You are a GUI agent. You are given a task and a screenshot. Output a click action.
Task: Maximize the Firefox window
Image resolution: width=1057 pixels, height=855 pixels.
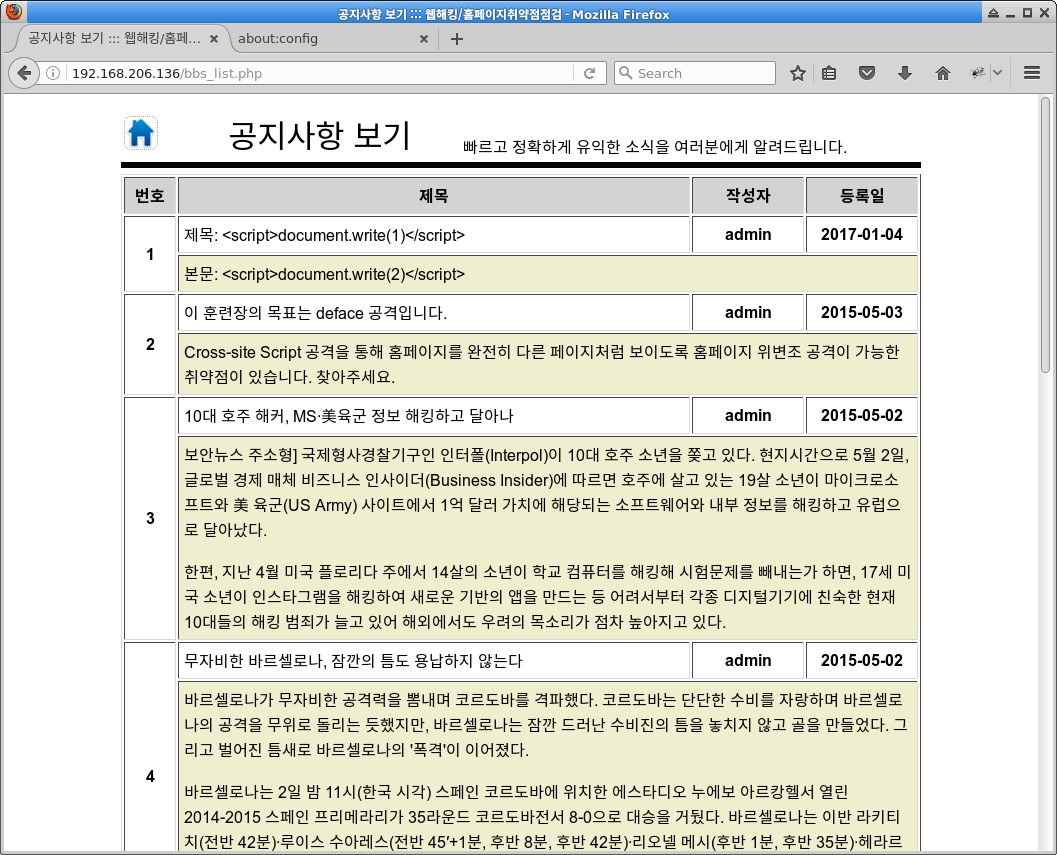click(x=1027, y=13)
